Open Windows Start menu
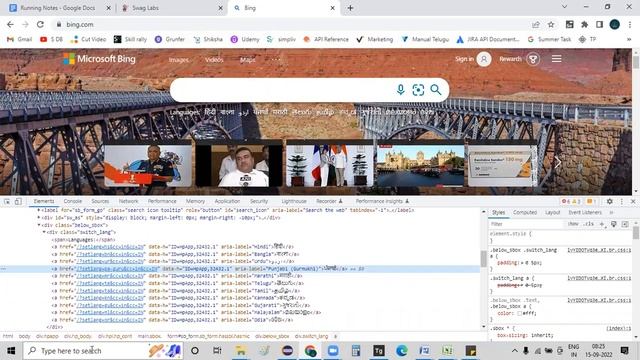The width and height of the screenshot is (640, 360). [11, 351]
